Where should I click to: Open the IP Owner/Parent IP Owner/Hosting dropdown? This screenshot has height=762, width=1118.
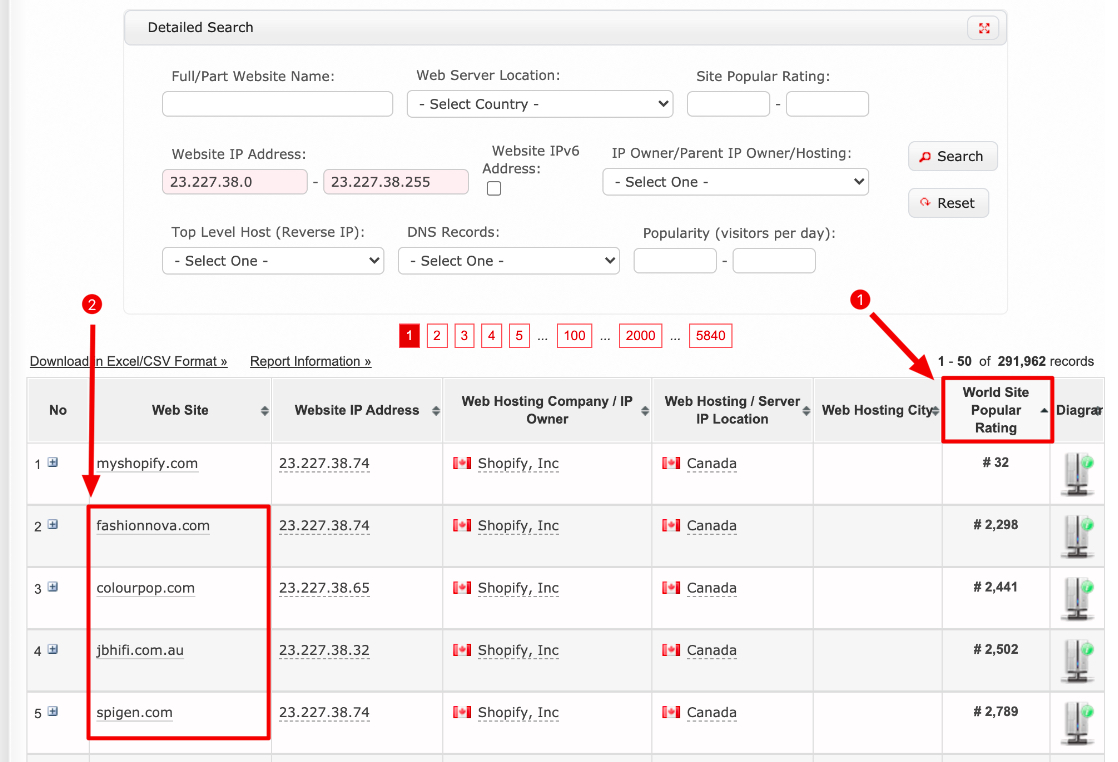[x=735, y=181]
